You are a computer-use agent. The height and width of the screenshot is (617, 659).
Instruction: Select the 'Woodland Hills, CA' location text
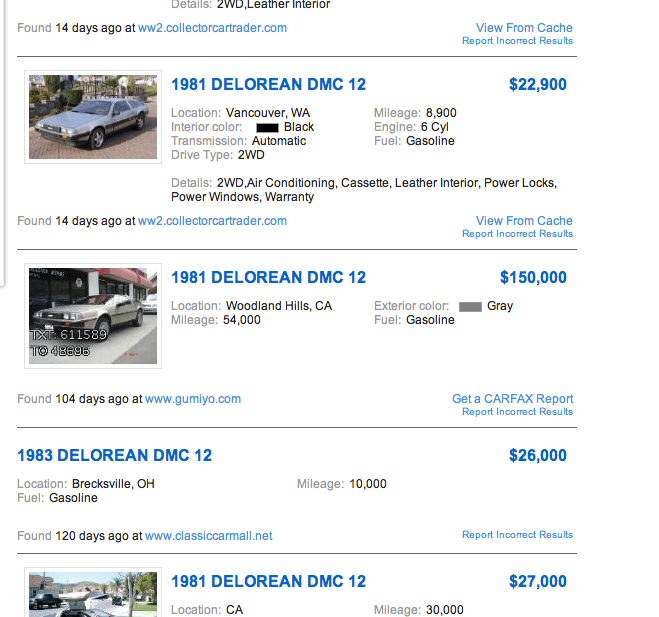coord(279,306)
